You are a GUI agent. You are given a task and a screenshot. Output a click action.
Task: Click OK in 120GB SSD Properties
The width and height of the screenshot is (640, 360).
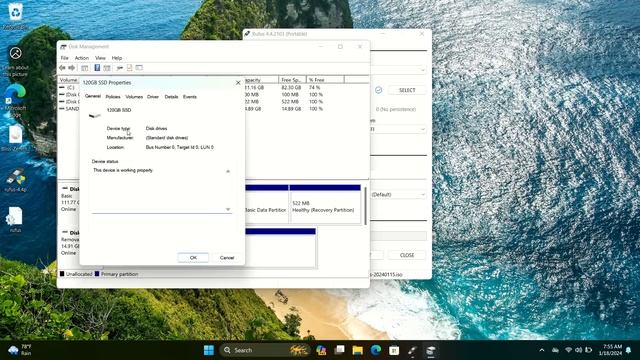193,258
